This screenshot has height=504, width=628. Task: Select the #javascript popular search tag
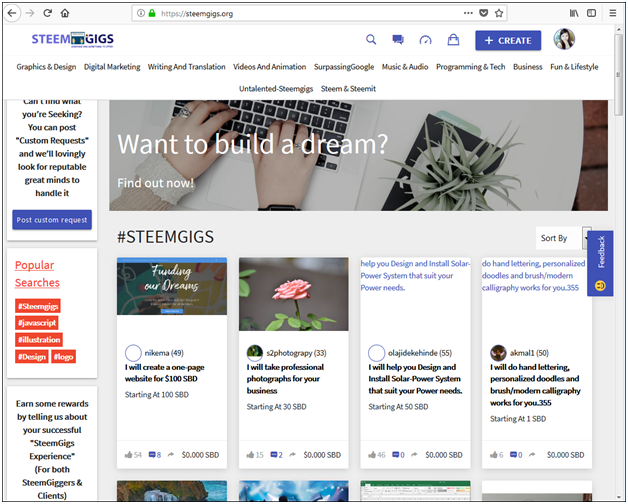pyautogui.click(x=37, y=323)
